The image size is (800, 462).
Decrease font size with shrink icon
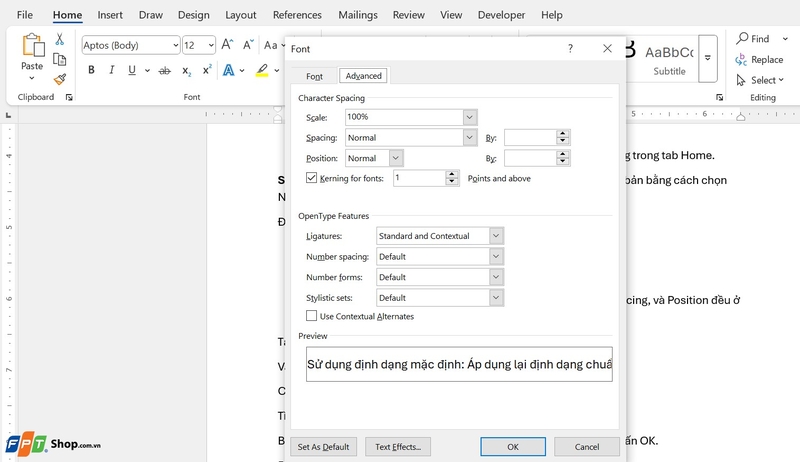pos(248,45)
